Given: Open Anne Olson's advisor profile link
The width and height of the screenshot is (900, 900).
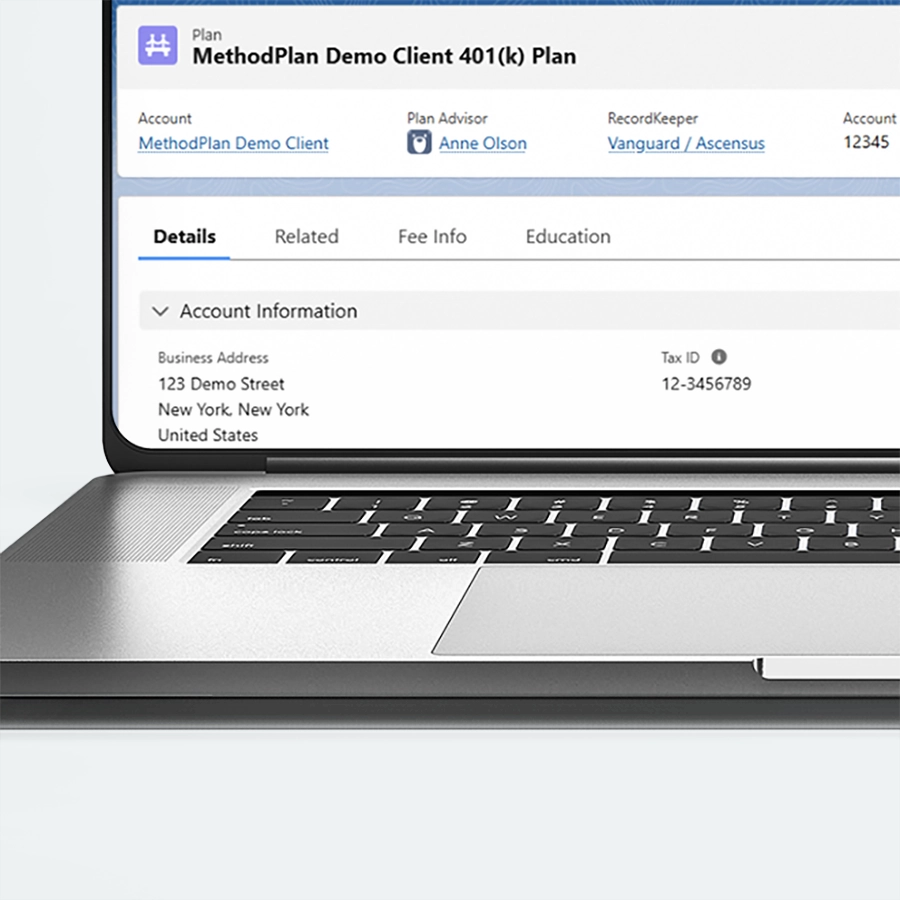Looking at the screenshot, I should [x=483, y=143].
